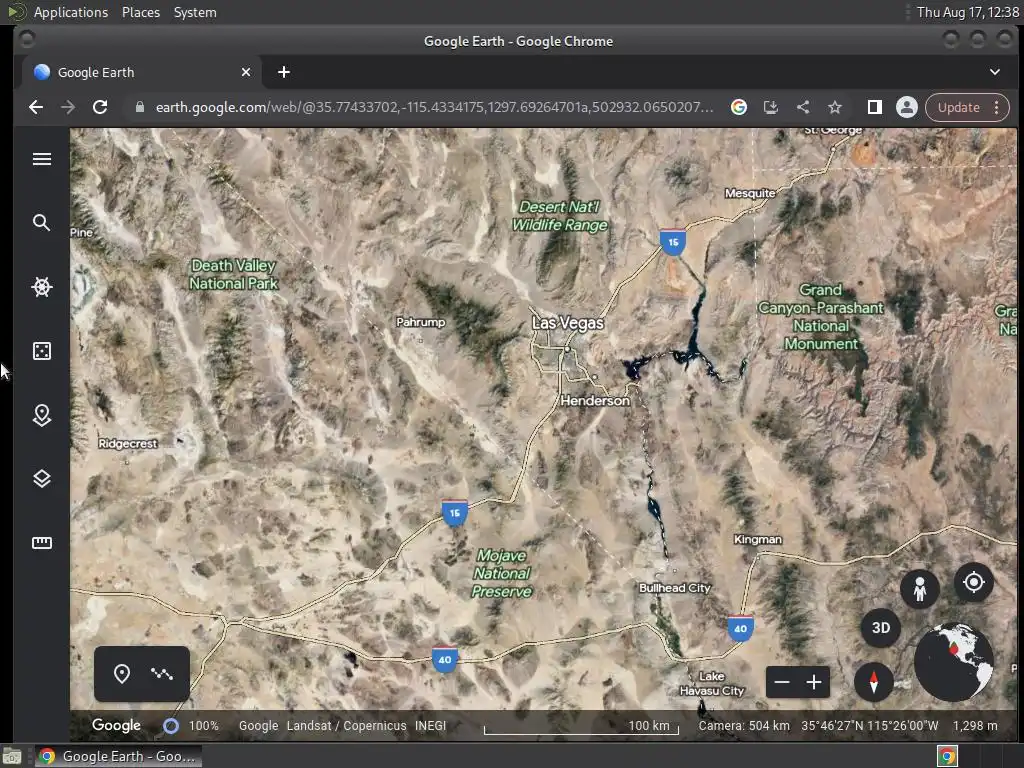Image resolution: width=1024 pixels, height=768 pixels.
Task: Click the mini globe overview
Action: pyautogui.click(x=953, y=662)
